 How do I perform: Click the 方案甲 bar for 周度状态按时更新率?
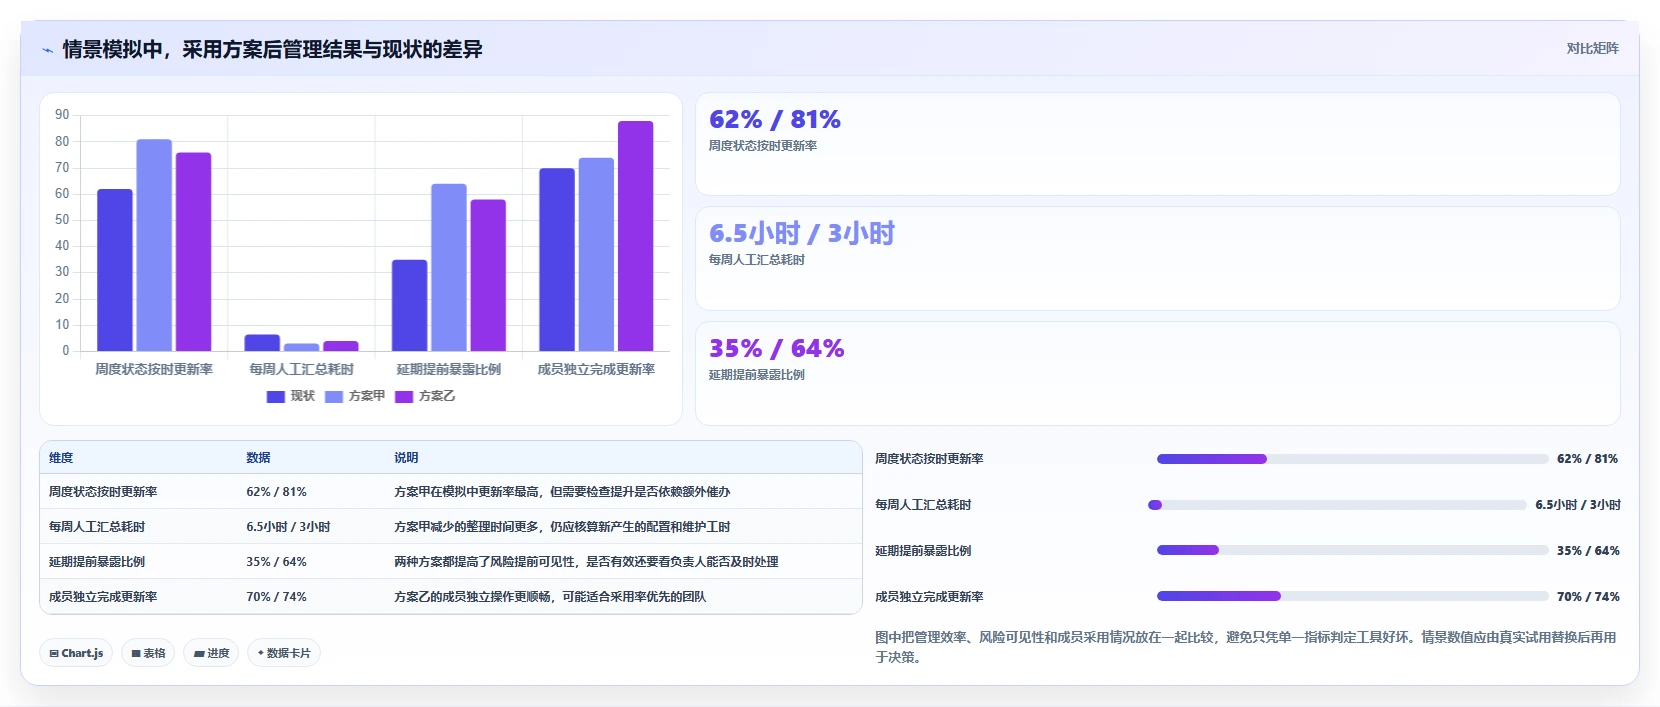click(154, 245)
